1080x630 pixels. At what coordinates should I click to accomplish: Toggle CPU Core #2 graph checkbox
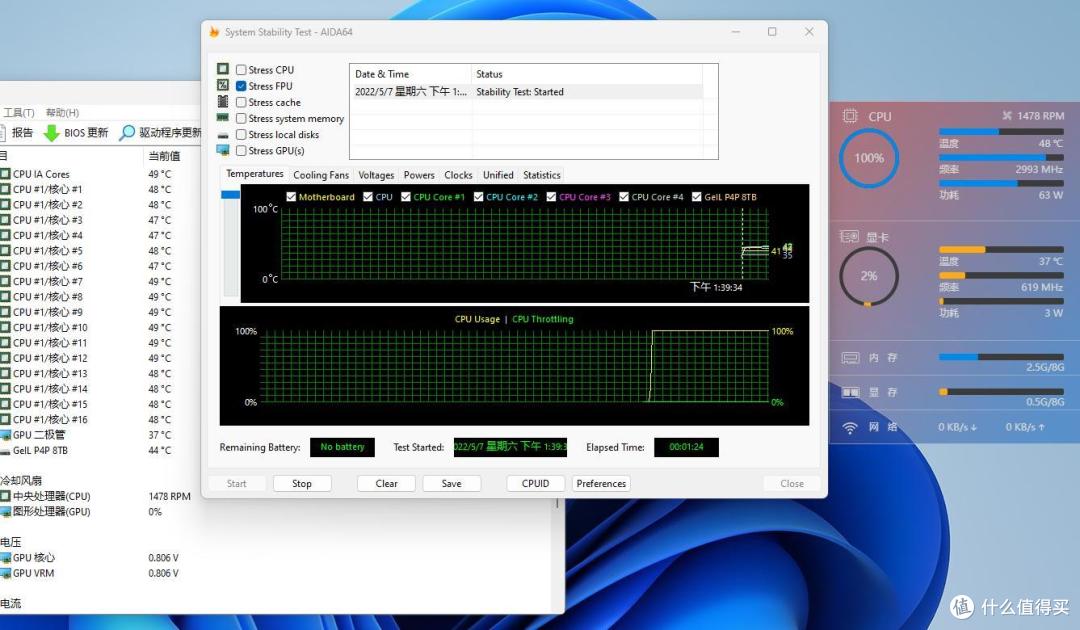pos(479,197)
